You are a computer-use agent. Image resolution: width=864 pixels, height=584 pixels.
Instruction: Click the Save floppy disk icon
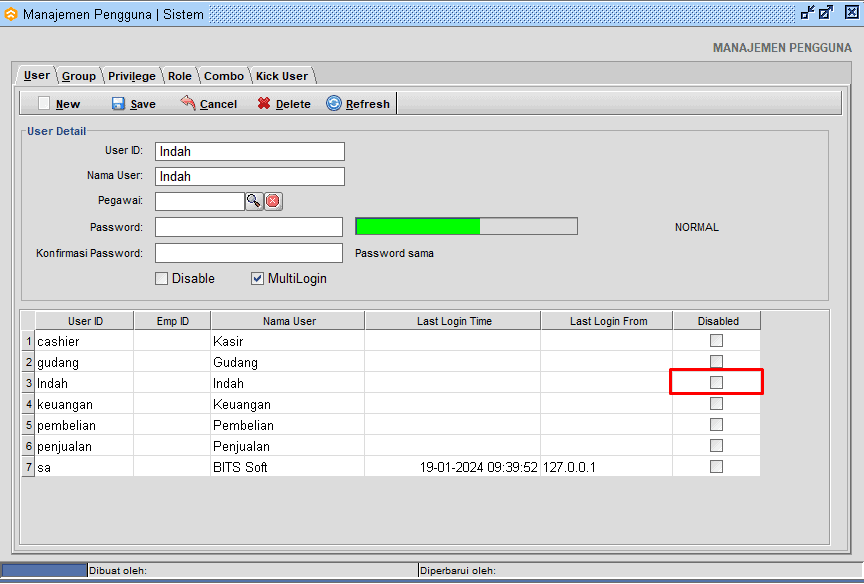click(118, 104)
